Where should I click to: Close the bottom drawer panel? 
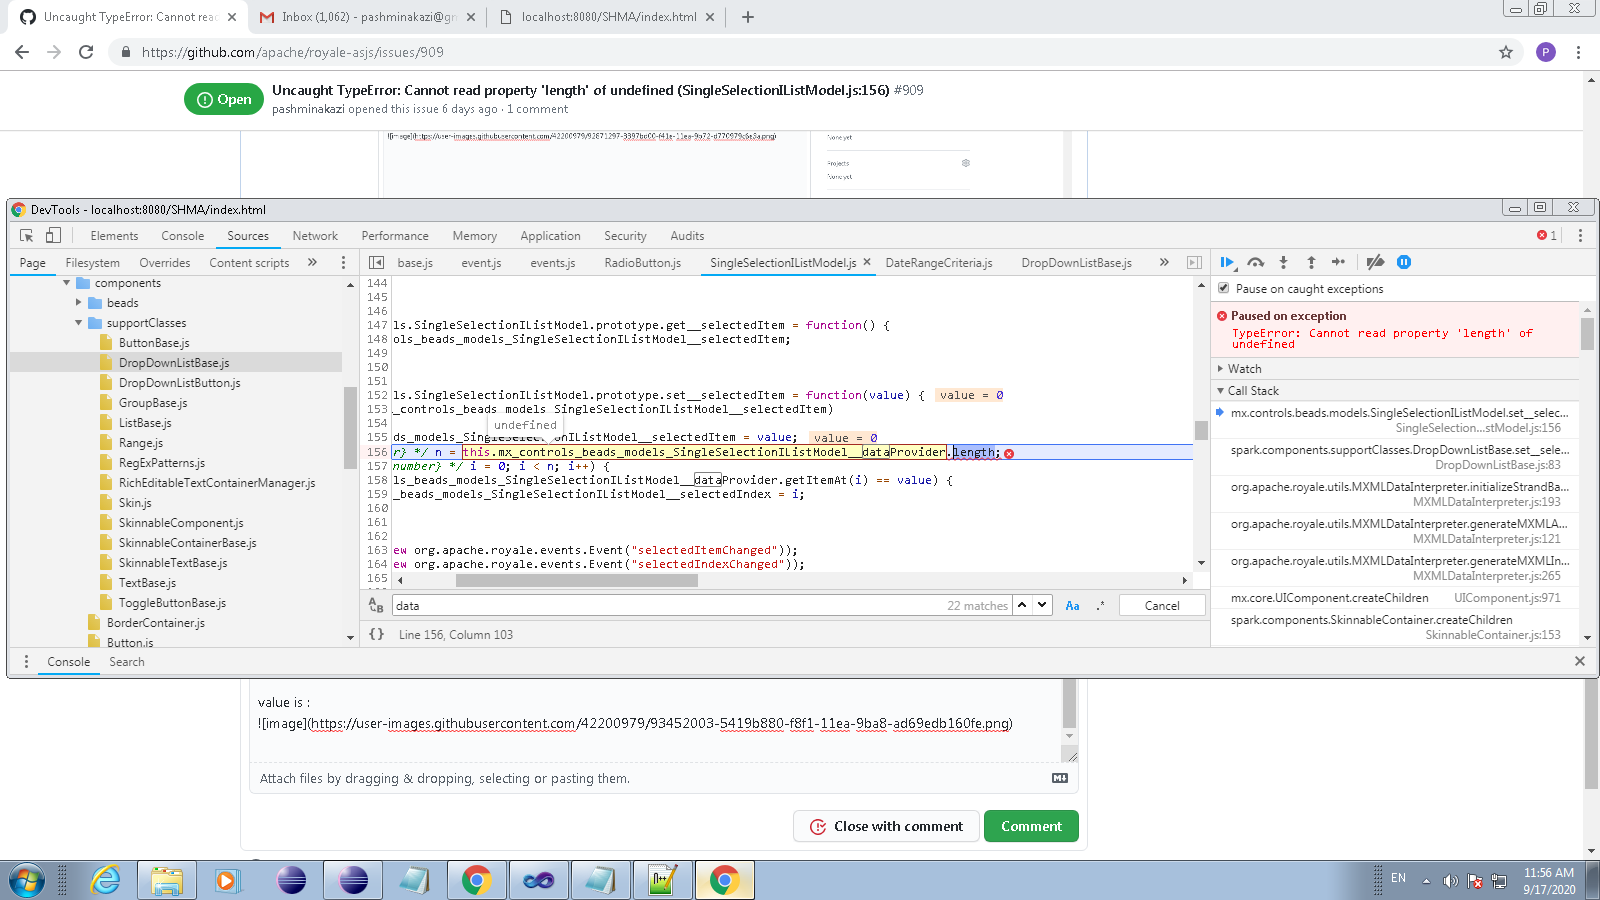(1580, 661)
